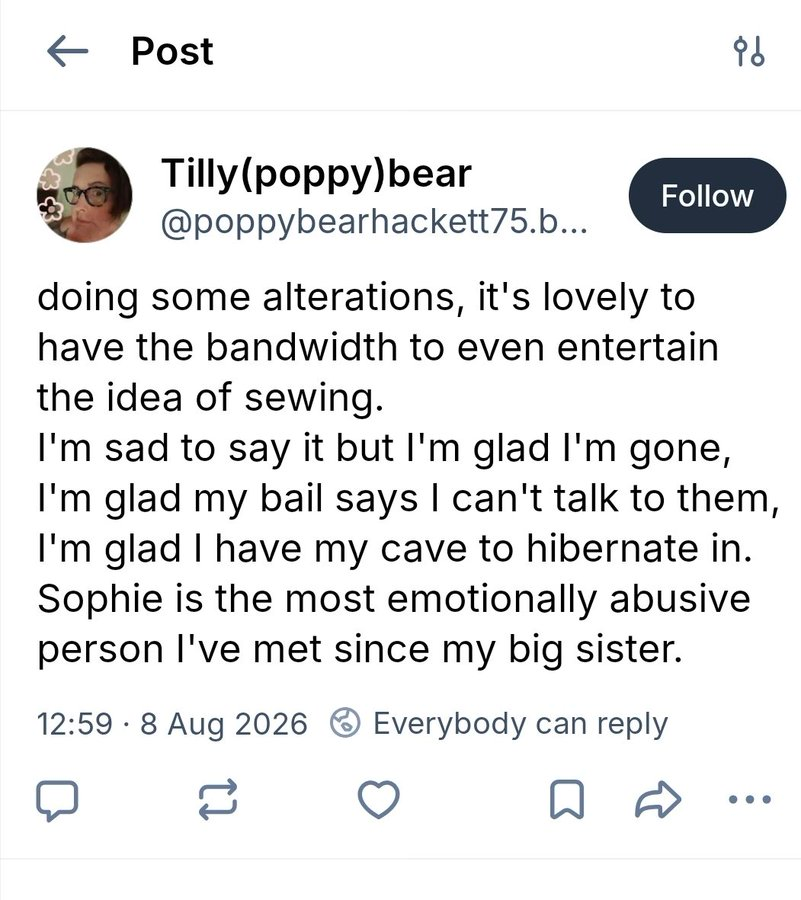Tap the @poppybearhackett75 handle
The width and height of the screenshot is (801, 900).
point(375,222)
